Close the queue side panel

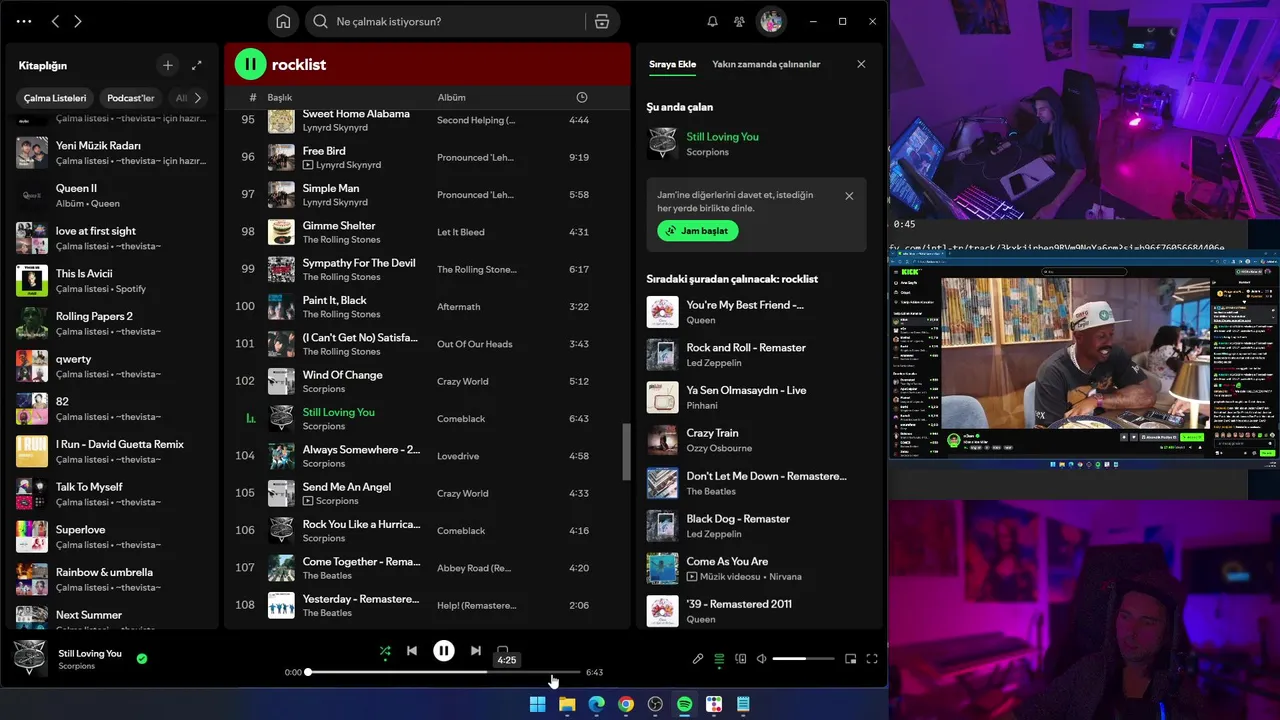coord(861,64)
